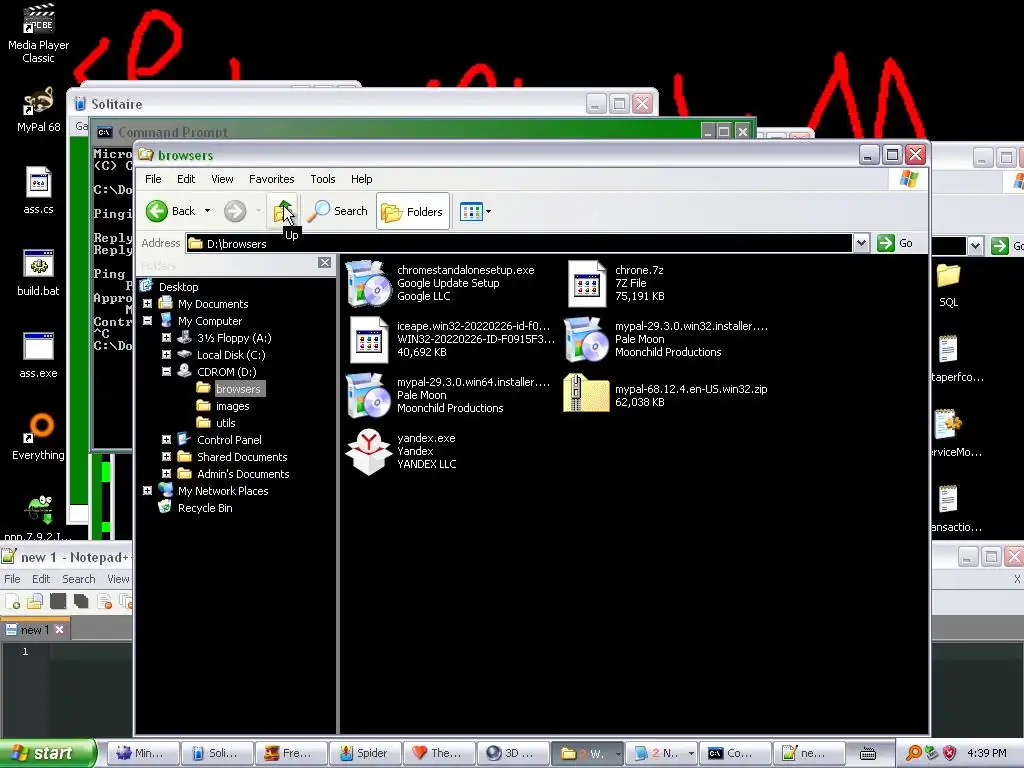
Task: Select the yandex.exe file icon
Action: tap(368, 451)
